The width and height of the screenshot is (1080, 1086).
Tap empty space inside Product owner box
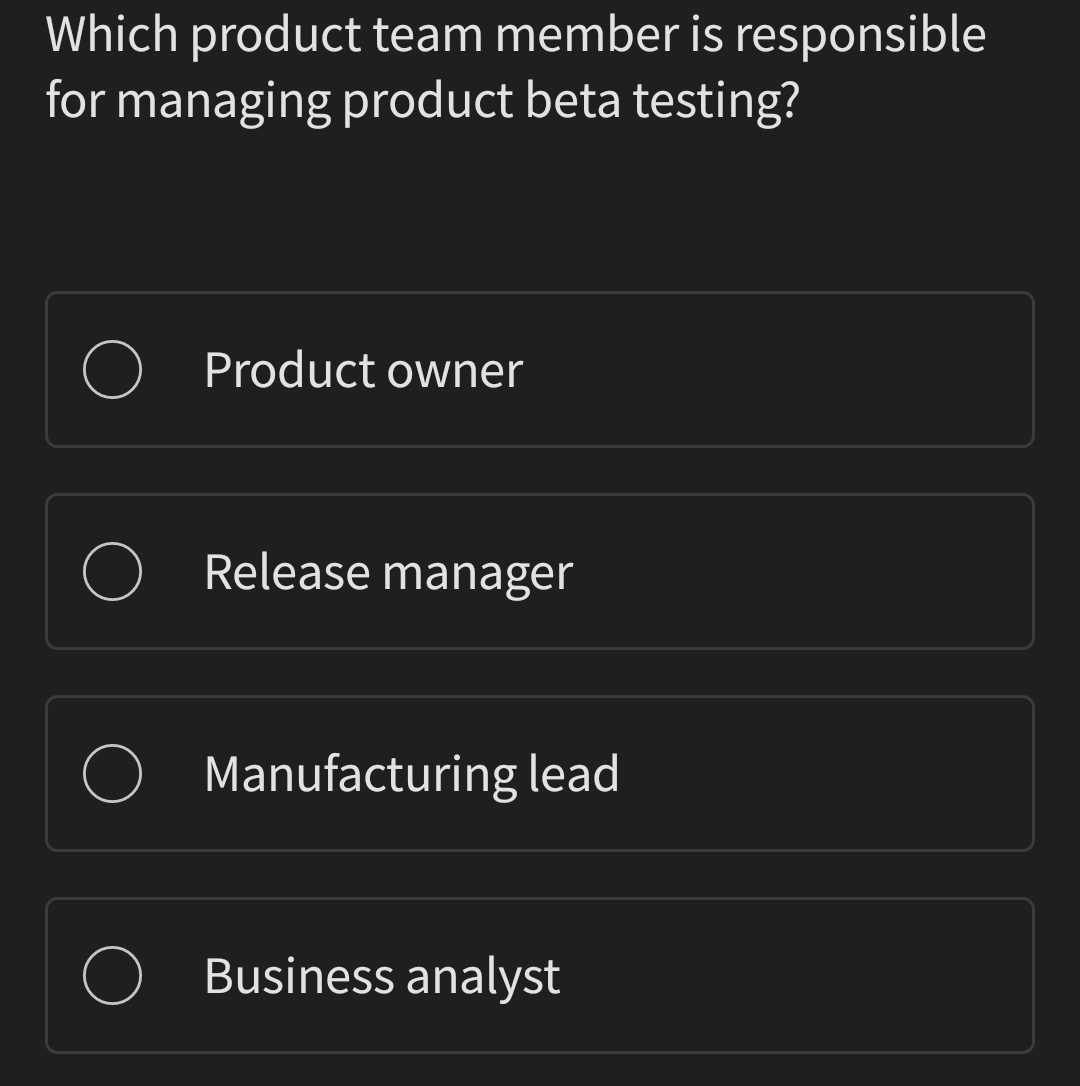[x=800, y=370]
